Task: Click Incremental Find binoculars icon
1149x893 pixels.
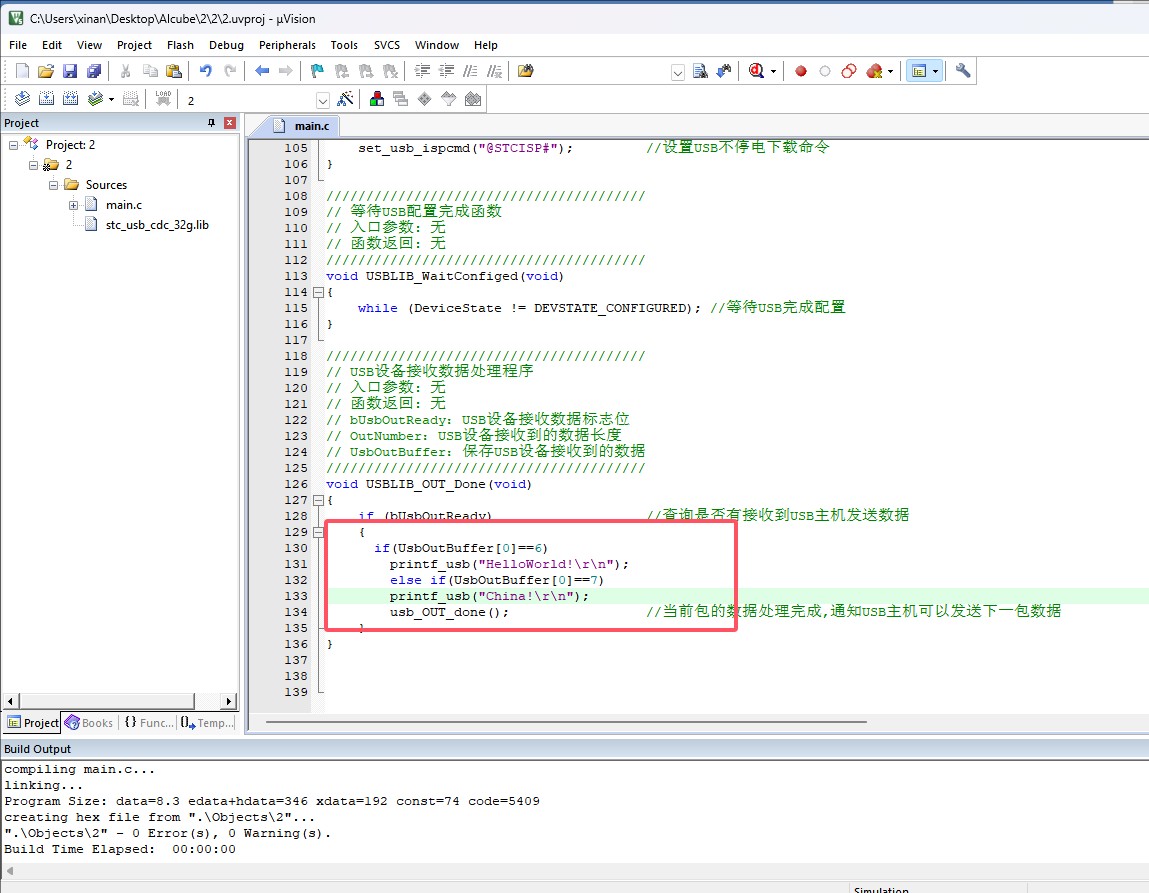Action: (x=724, y=71)
